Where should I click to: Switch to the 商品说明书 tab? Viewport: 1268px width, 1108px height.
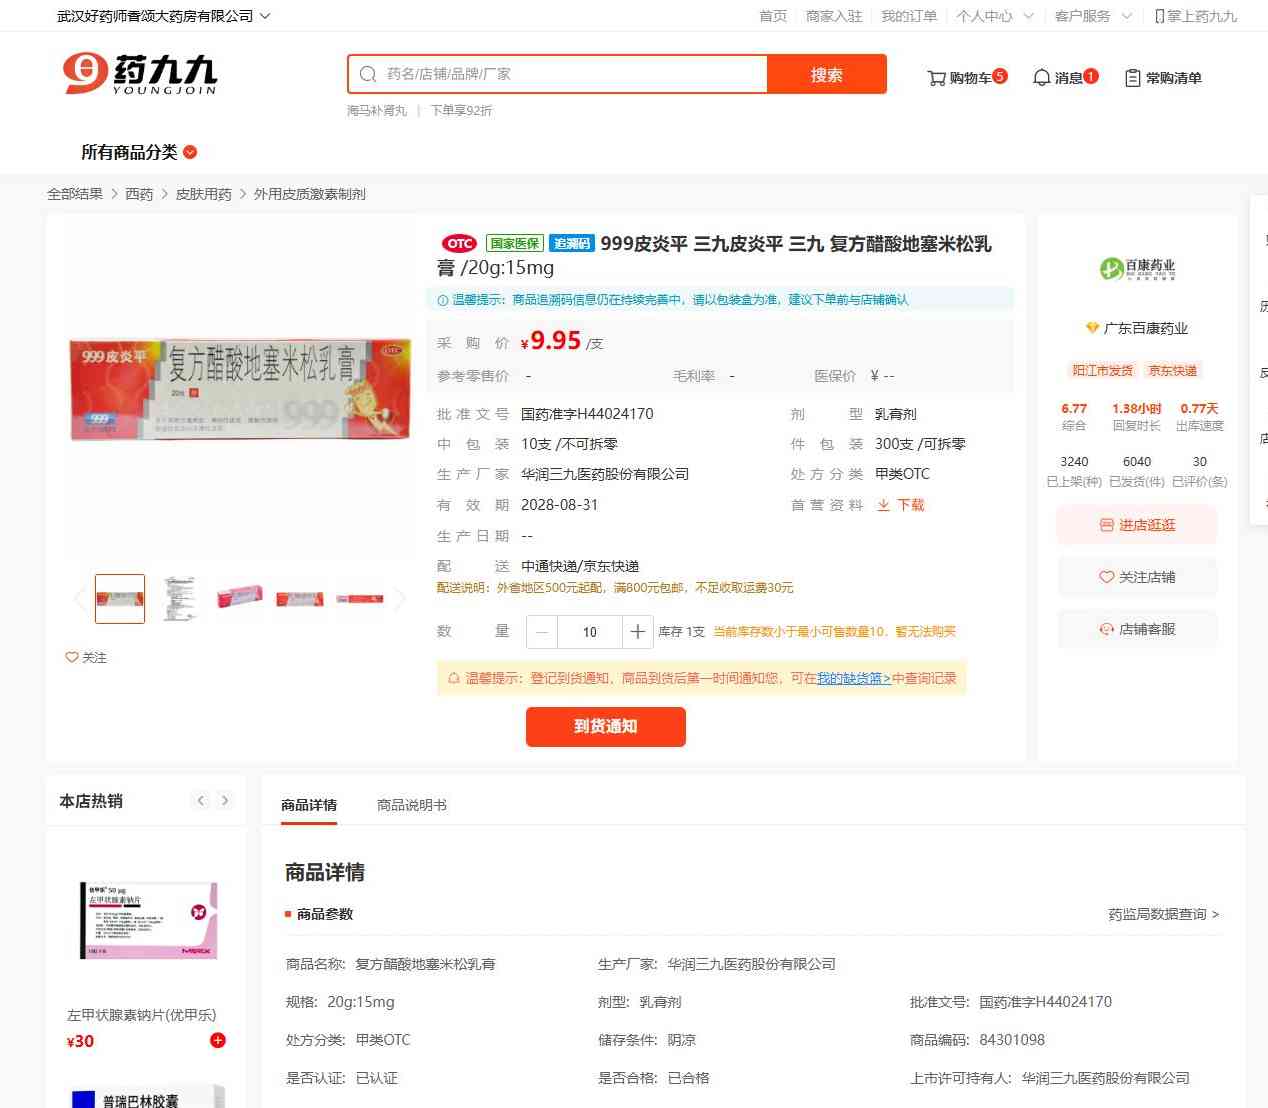412,805
